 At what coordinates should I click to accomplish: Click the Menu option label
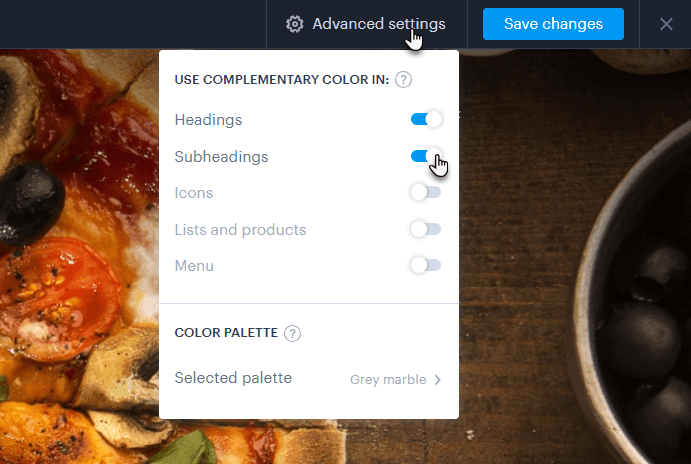194,266
